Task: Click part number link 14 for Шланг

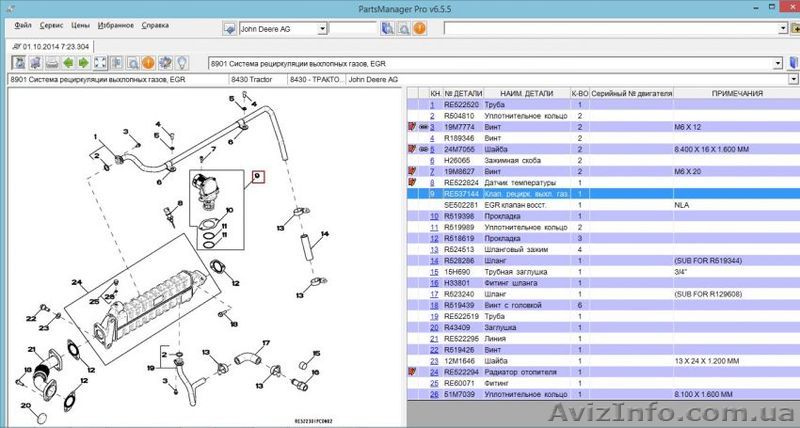Action: [434, 260]
